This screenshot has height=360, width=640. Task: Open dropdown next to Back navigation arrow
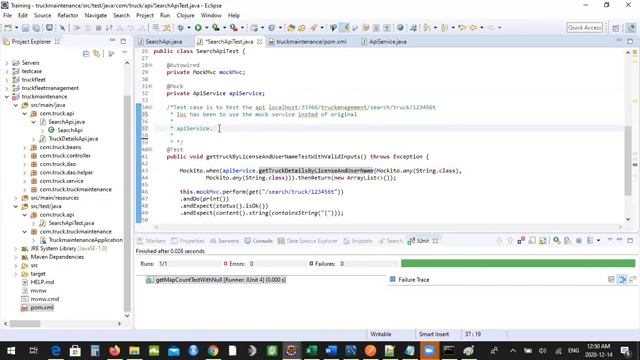click(481, 28)
